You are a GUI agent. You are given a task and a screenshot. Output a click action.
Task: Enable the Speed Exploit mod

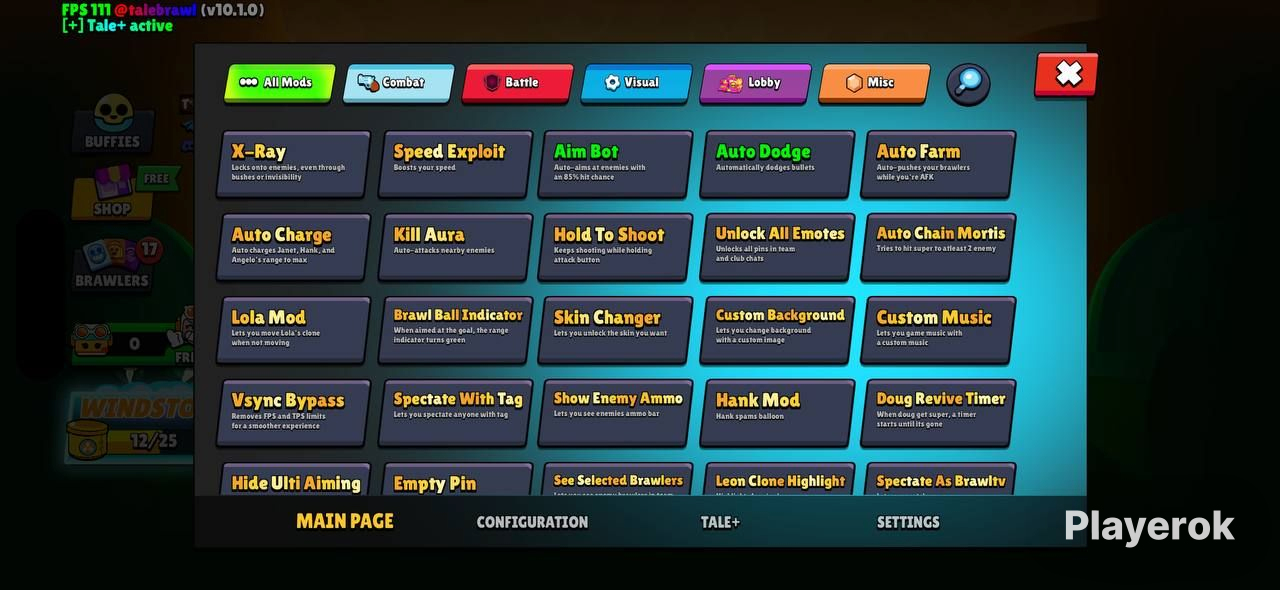point(455,164)
